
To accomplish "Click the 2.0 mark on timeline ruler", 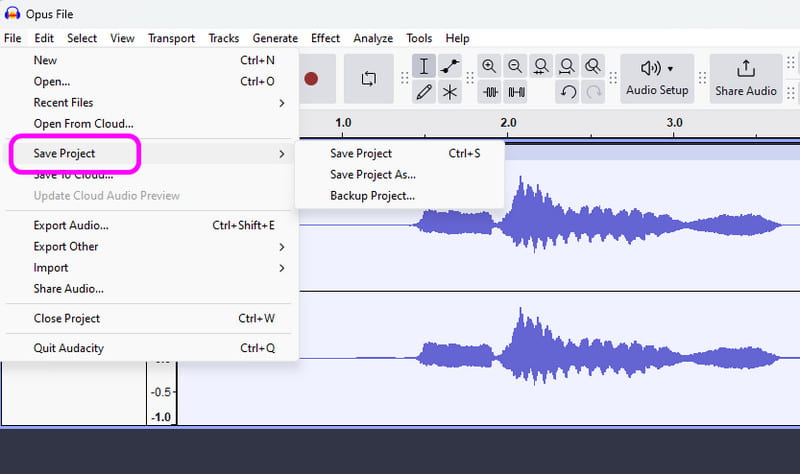I will pos(508,122).
